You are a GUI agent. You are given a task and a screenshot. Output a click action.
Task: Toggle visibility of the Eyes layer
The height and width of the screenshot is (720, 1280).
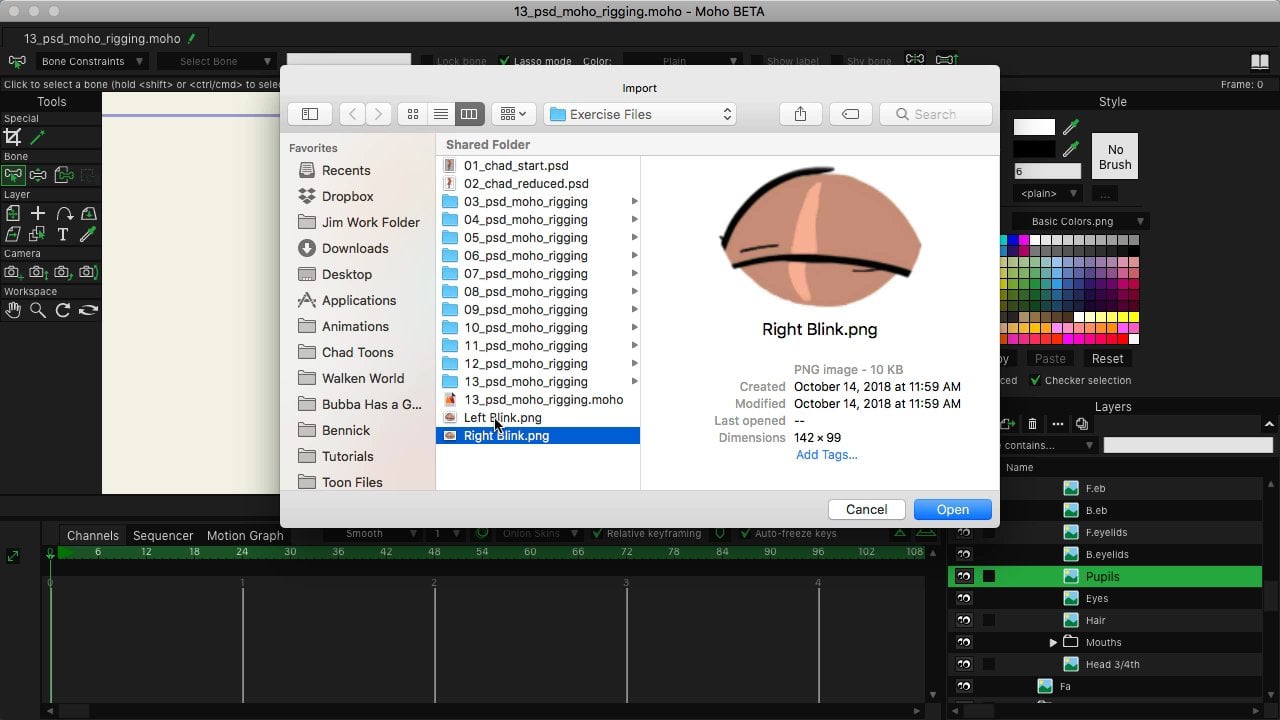(963, 598)
